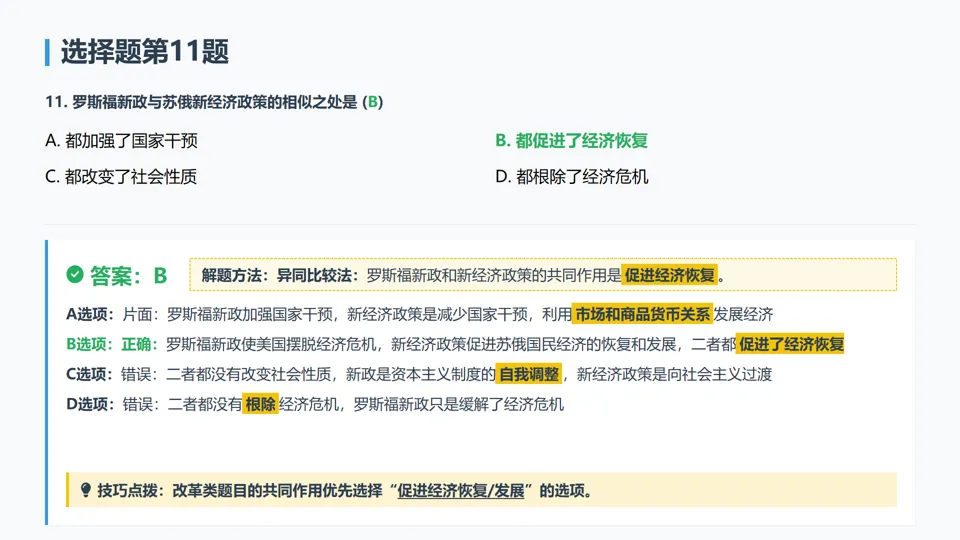
Task: Click underlined 促进经济恢复/发展 text
Action: 461,490
